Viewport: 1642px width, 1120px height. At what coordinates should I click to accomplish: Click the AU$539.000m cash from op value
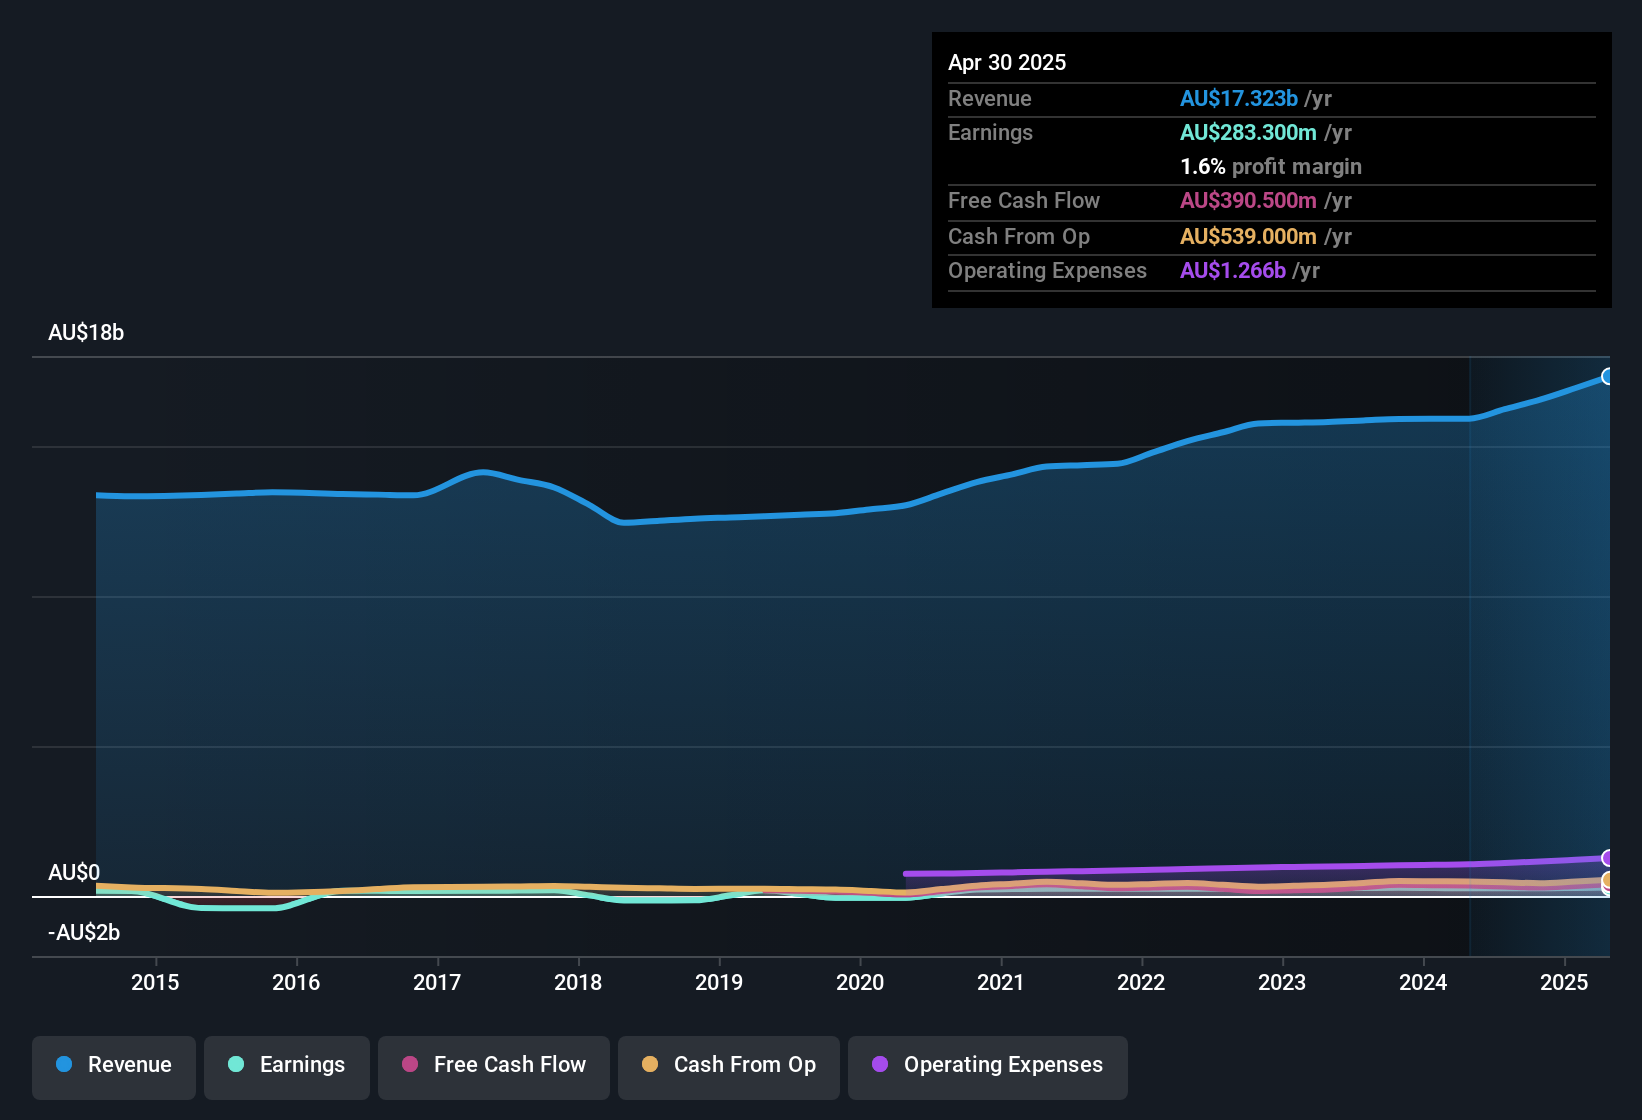(1248, 236)
